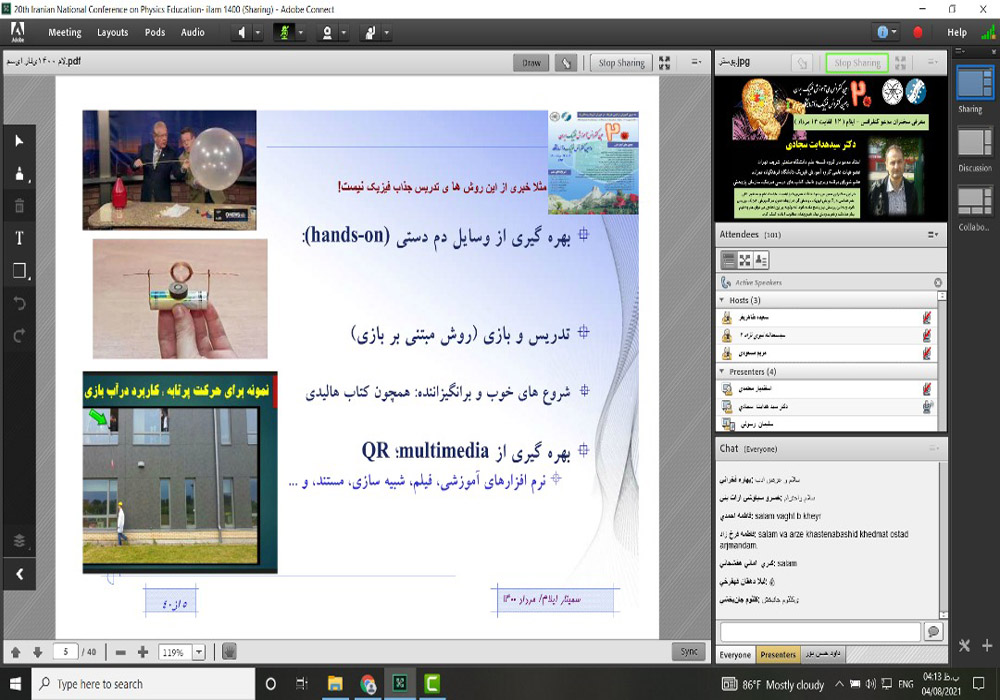Click the webcam icon in top bar
Image resolution: width=1000 pixels, height=700 pixels.
[326, 32]
